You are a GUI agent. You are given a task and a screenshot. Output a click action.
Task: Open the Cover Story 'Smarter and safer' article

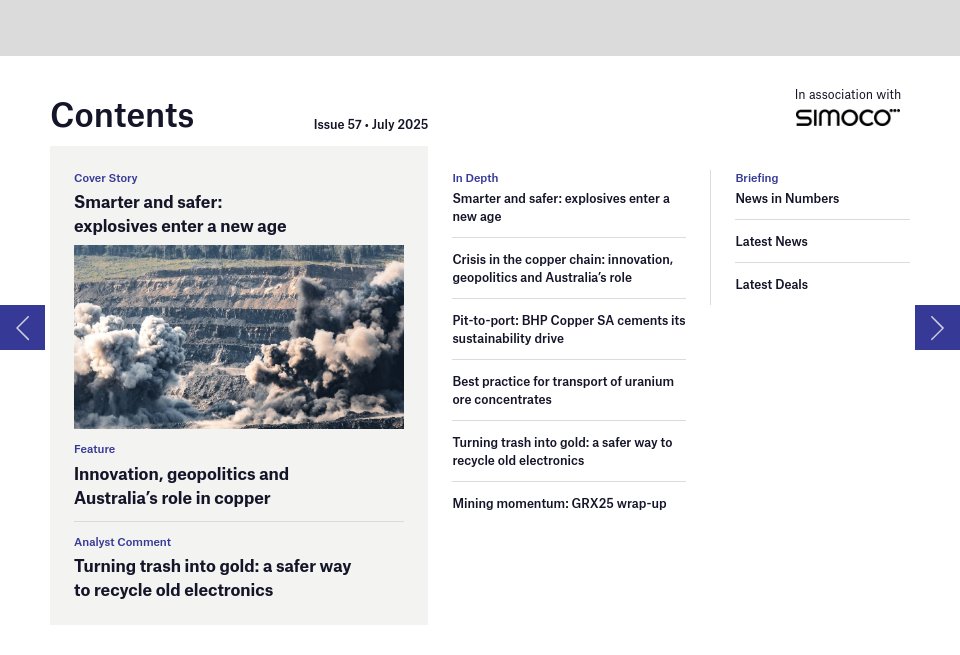pos(180,212)
